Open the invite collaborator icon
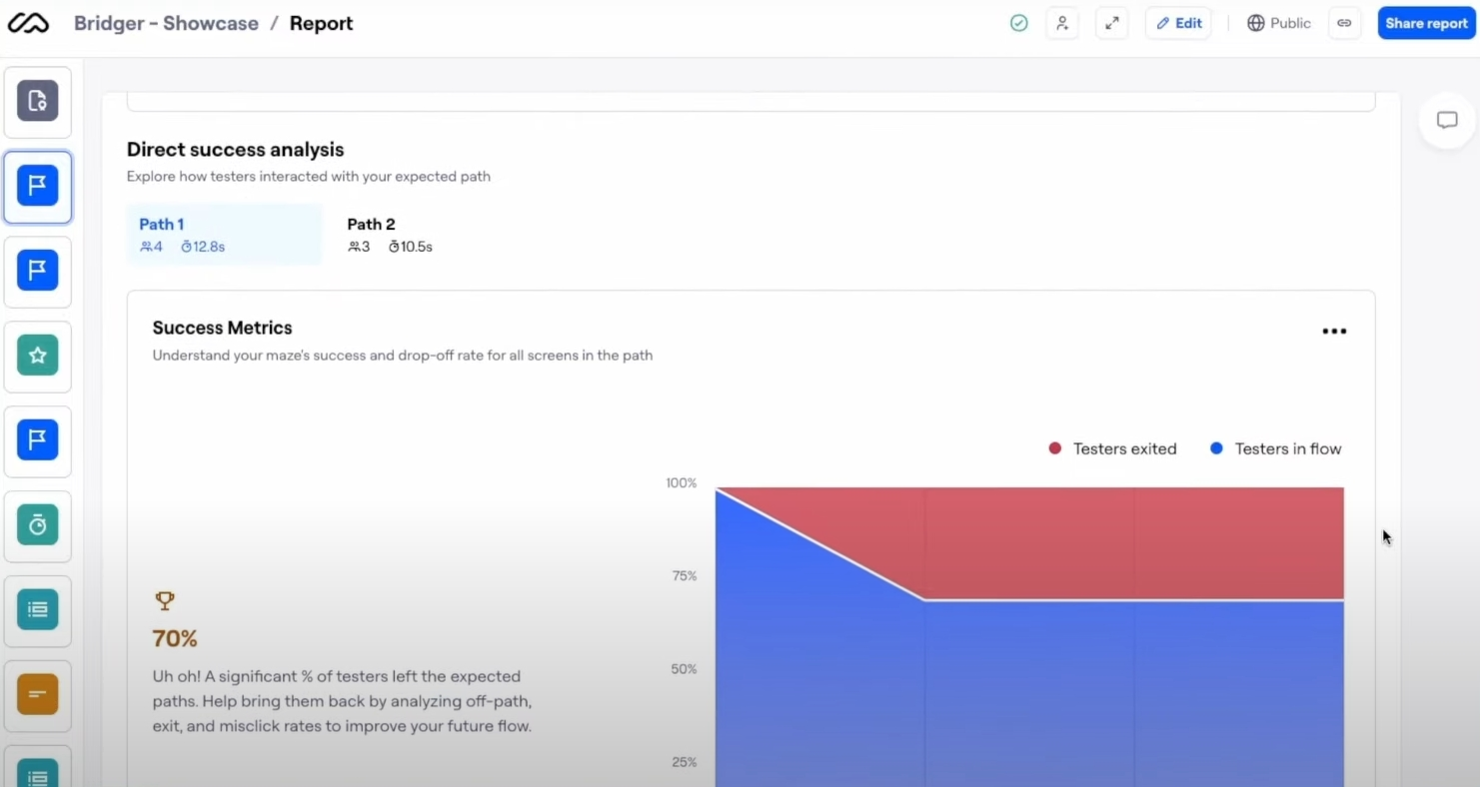The image size is (1480, 787). 1062,22
